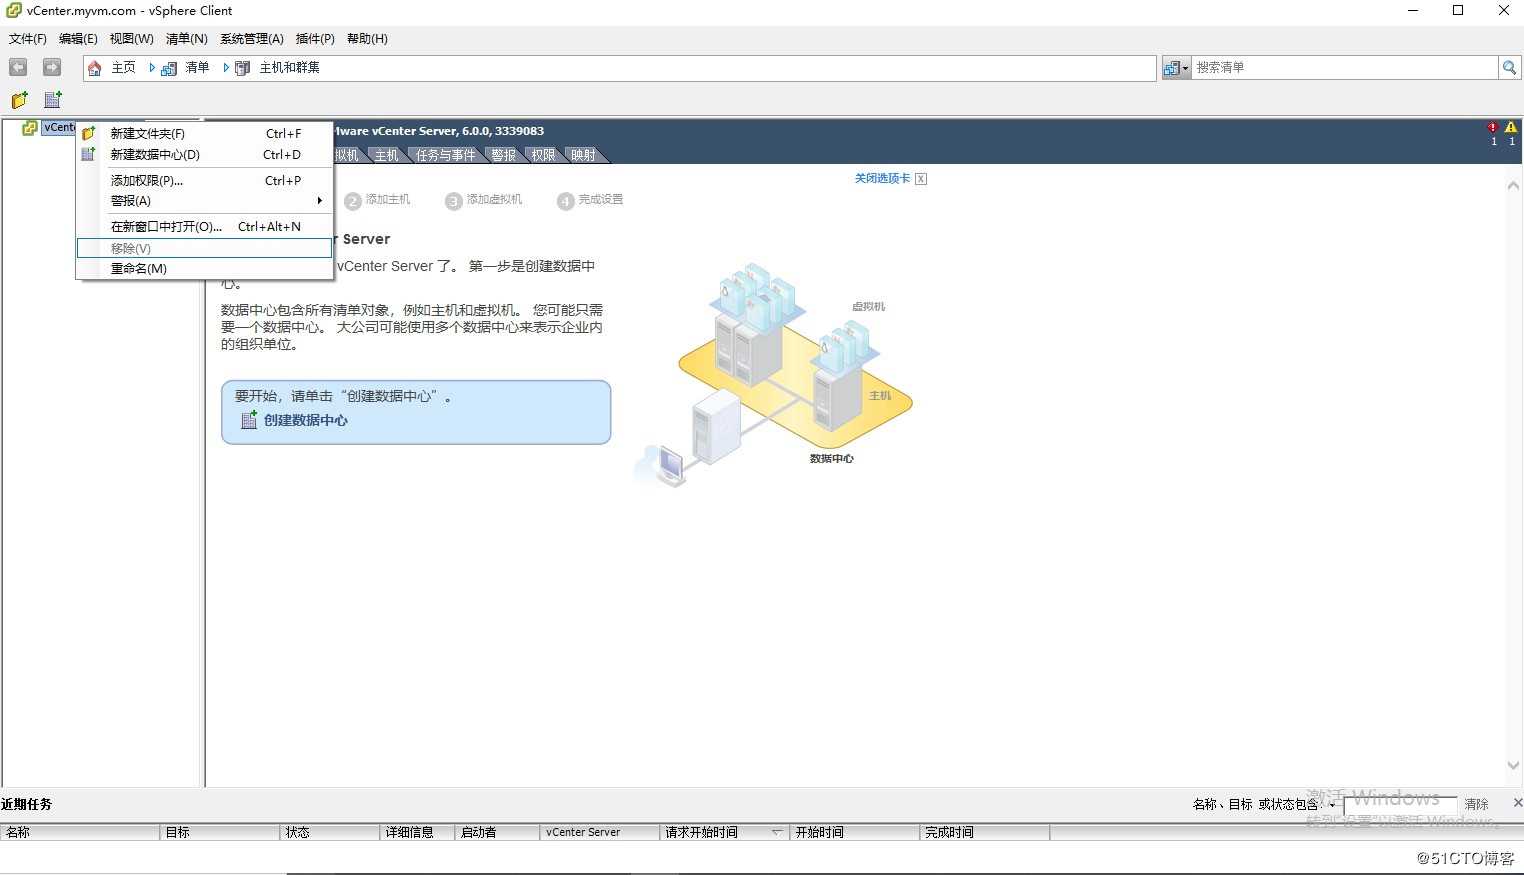This screenshot has height=875, width=1524.
Task: Click the new folder toolbar icon
Action: pyautogui.click(x=20, y=100)
